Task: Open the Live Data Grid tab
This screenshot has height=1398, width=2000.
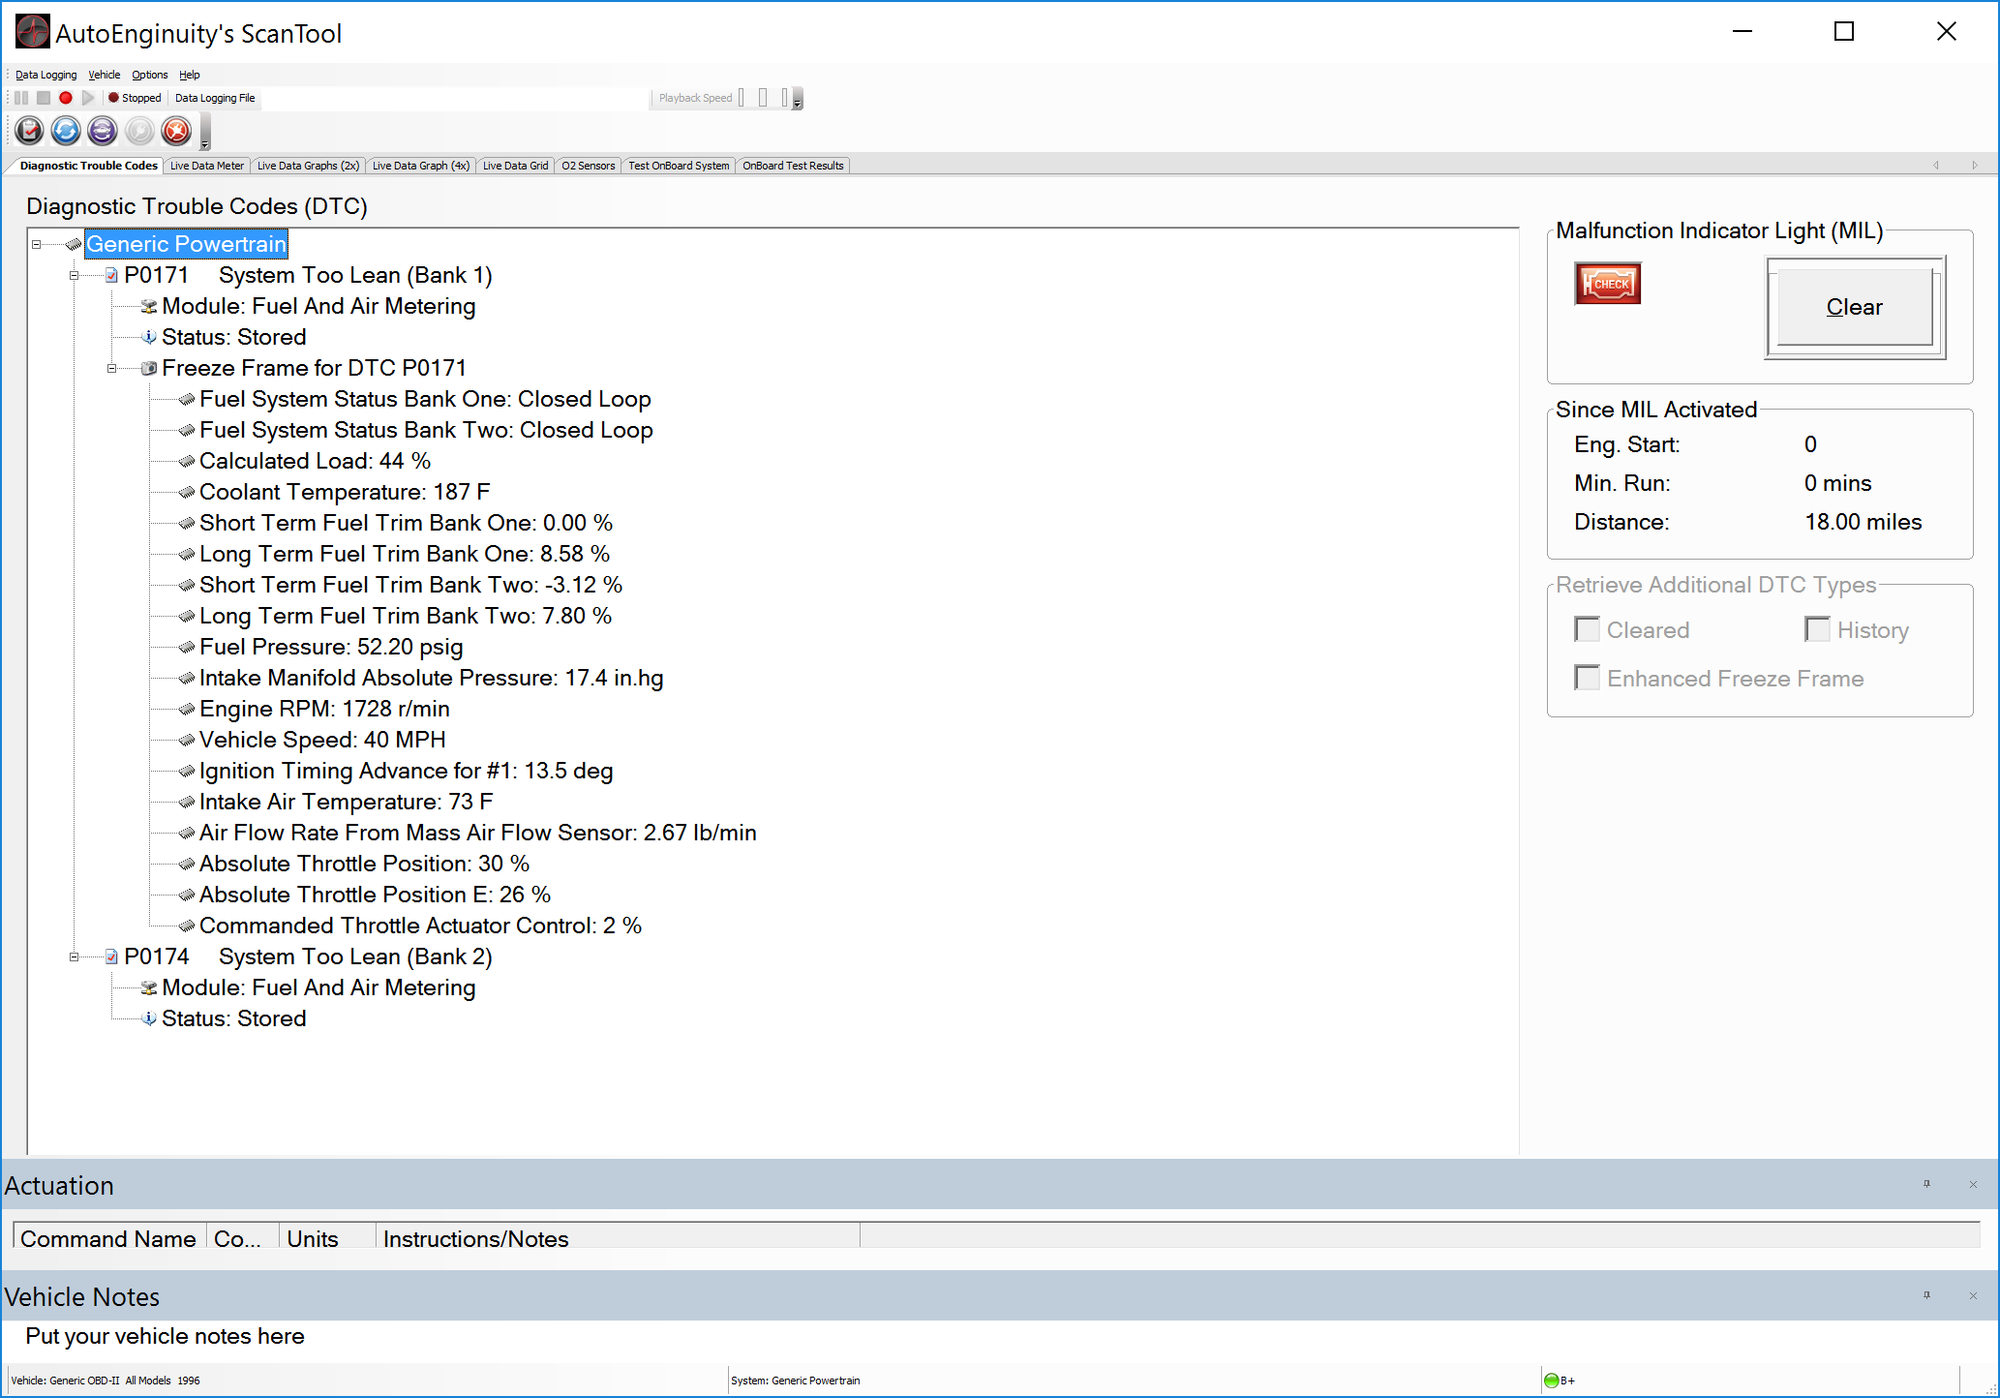Action: (x=515, y=166)
